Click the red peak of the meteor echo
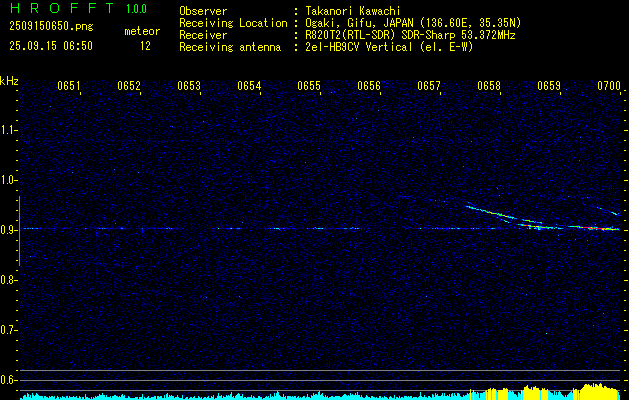 click(x=594, y=228)
